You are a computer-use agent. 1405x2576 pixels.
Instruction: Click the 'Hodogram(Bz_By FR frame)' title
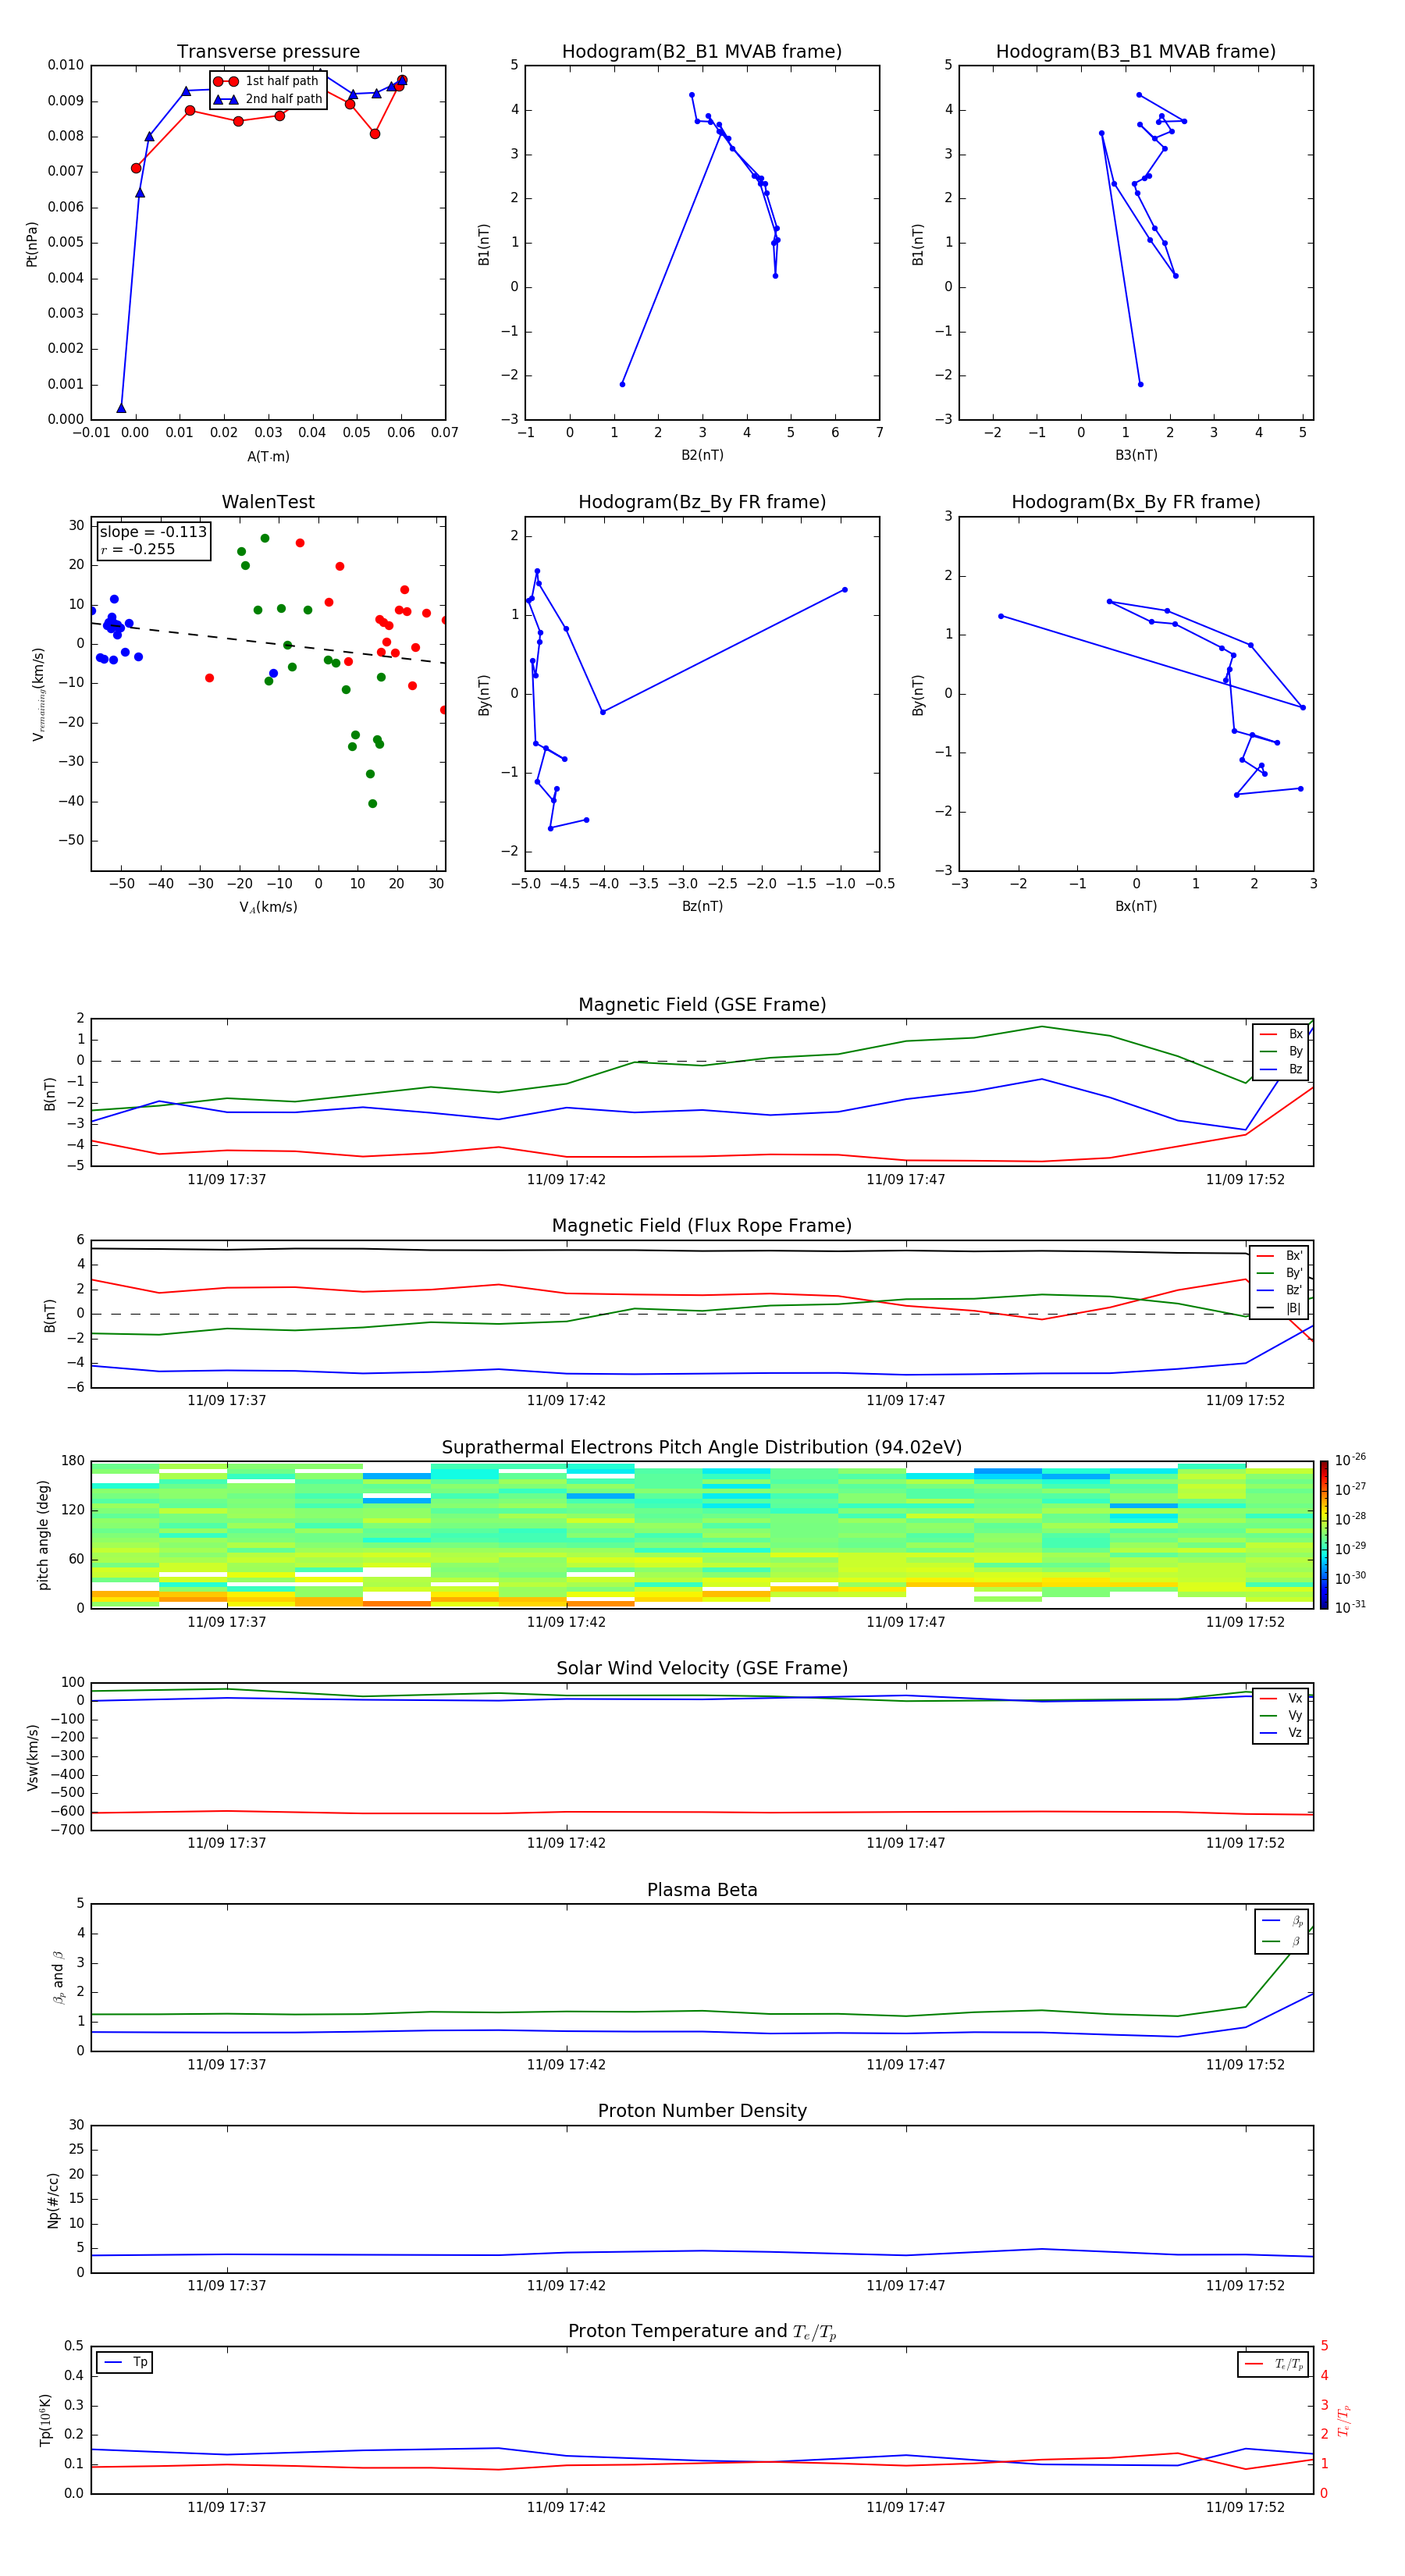pos(702,502)
